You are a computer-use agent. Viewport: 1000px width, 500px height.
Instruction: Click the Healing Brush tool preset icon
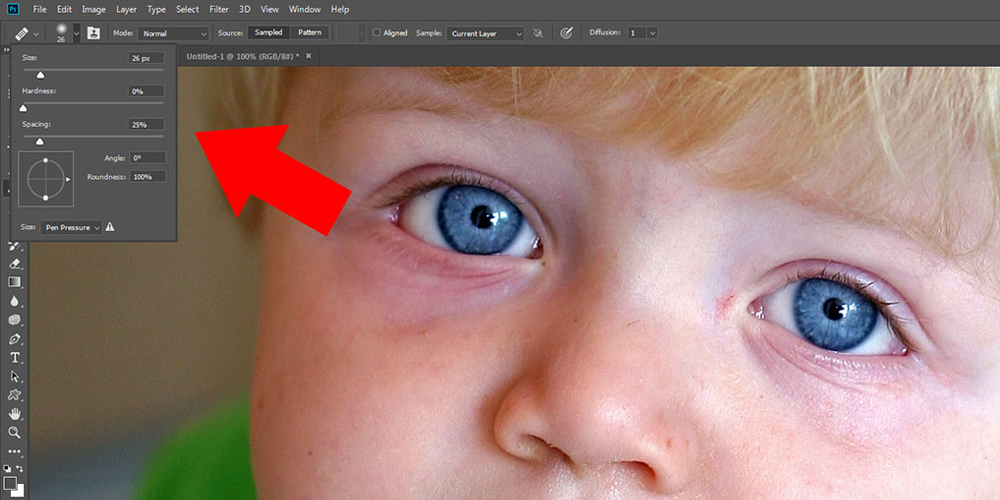pos(21,33)
